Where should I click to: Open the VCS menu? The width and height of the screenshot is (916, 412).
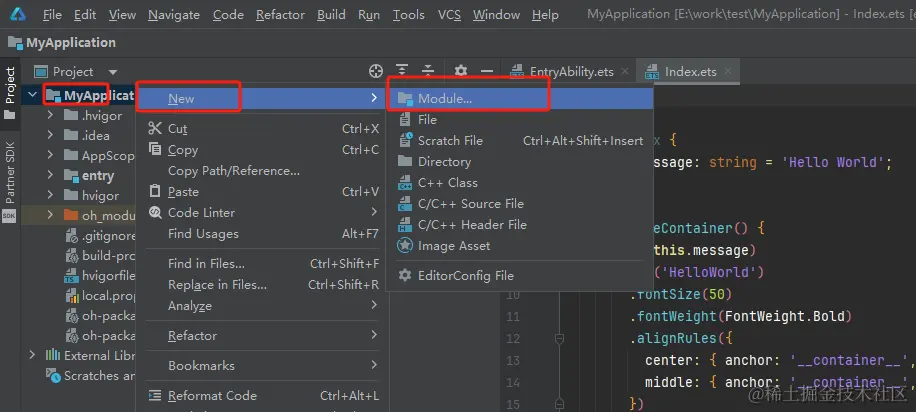coord(449,15)
